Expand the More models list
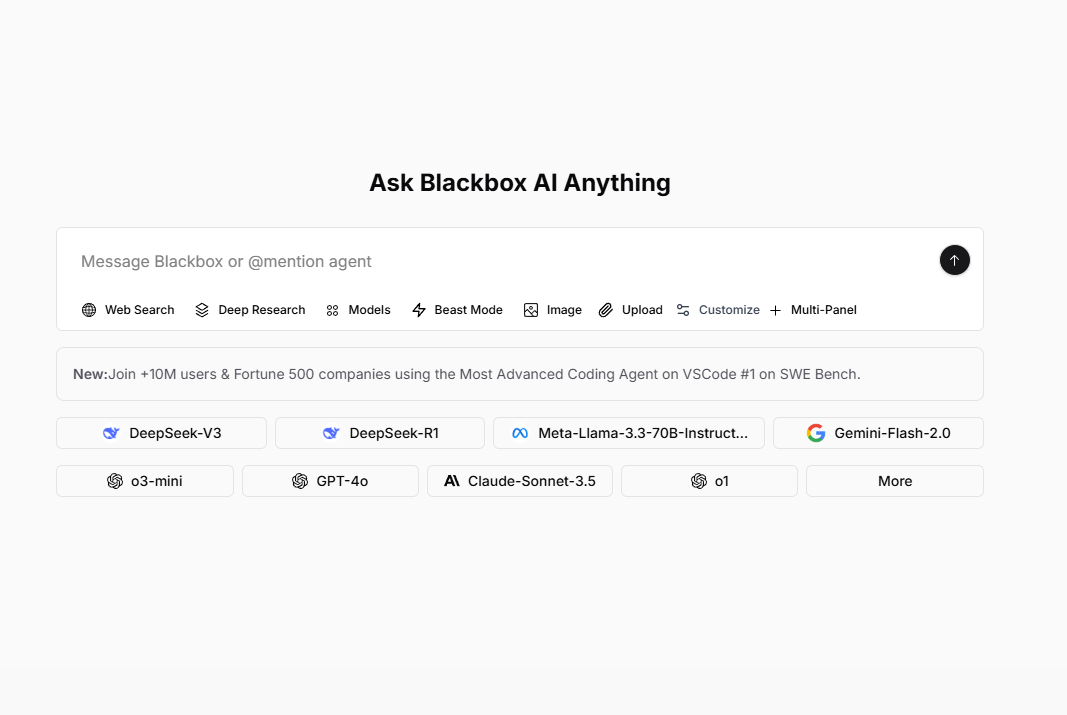 (895, 481)
